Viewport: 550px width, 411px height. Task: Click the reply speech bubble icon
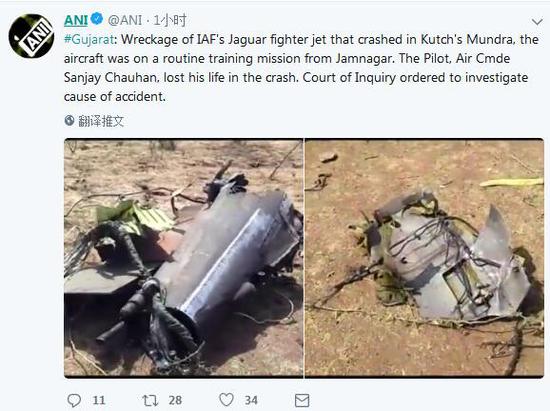pos(74,400)
